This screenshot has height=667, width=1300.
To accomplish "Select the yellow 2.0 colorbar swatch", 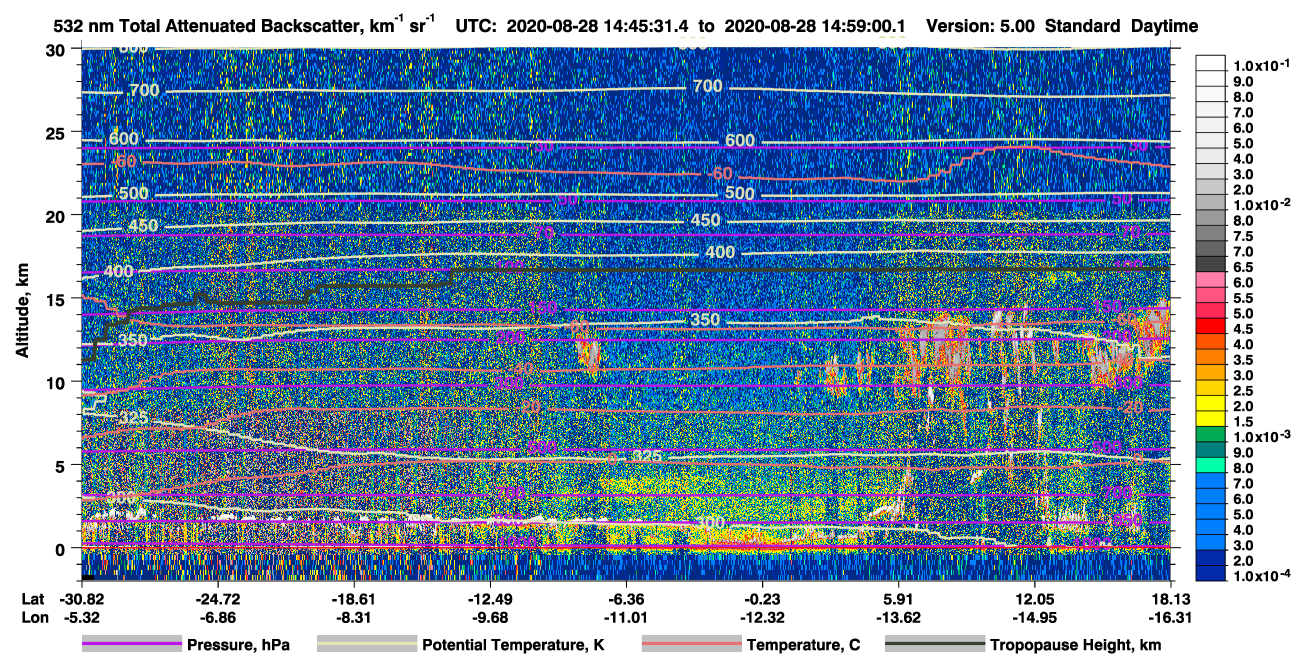I will coord(1213,407).
